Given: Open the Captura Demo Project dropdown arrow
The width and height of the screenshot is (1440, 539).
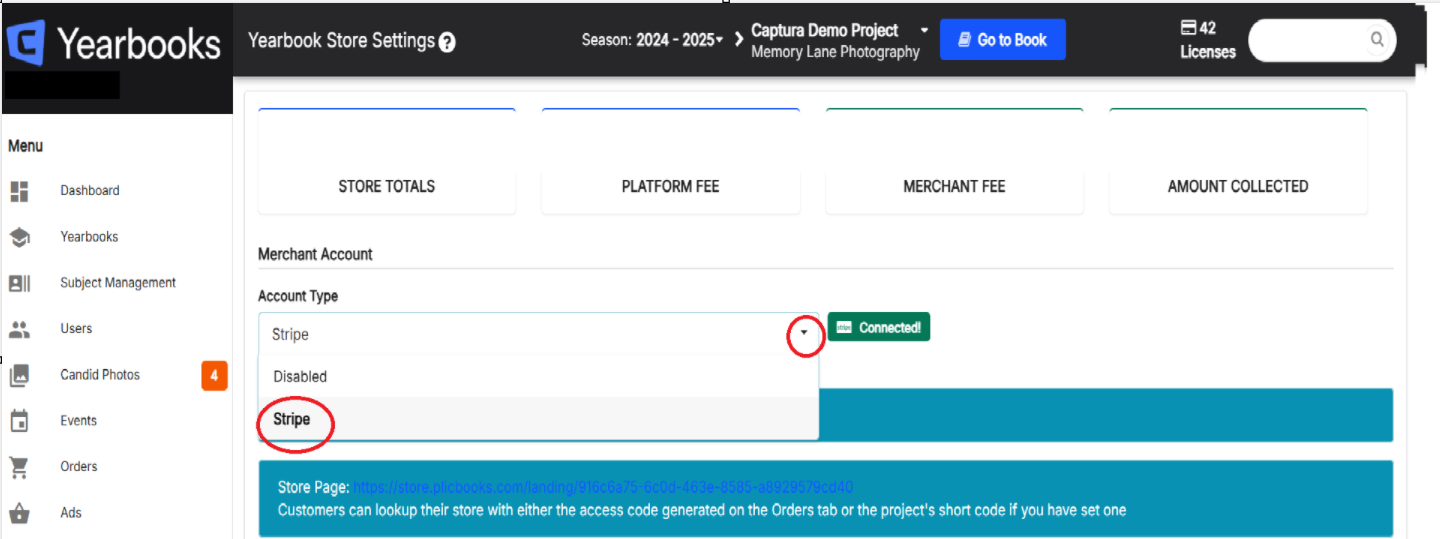Looking at the screenshot, I should point(924,30).
